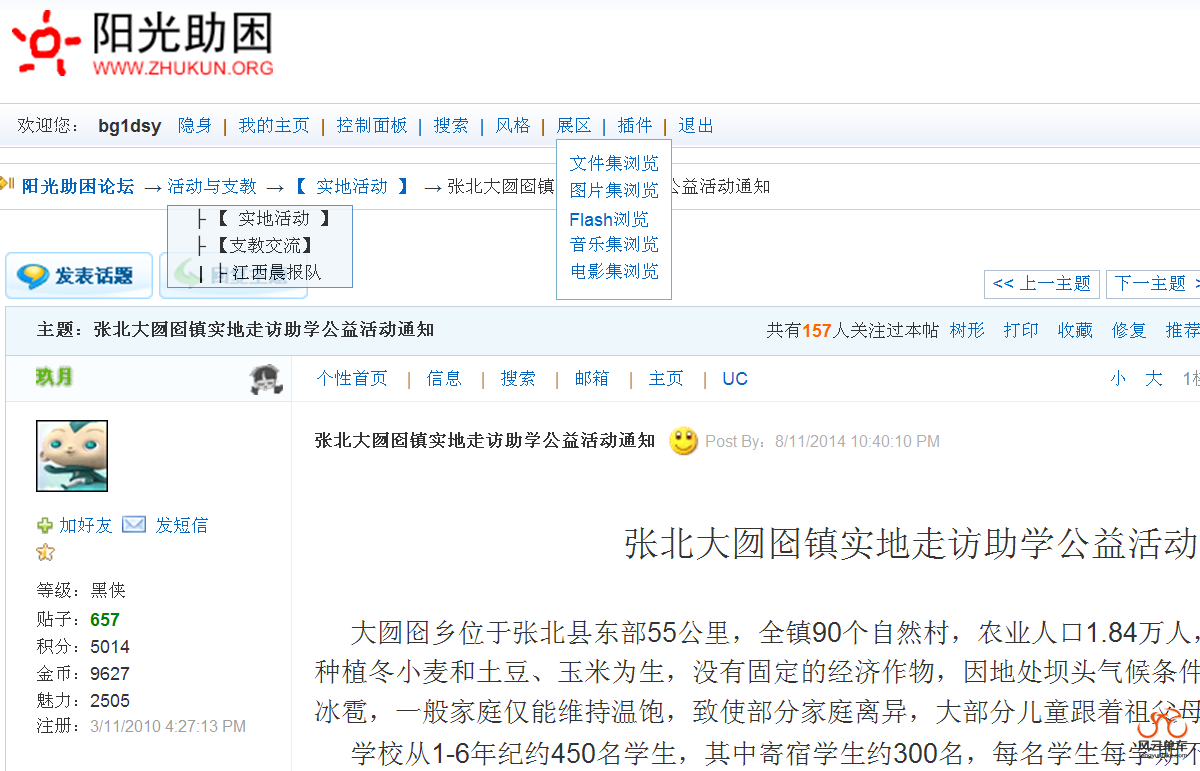The width and height of the screenshot is (1200, 771).
Task: Select 小 to shrink the font size
Action: 1118,378
